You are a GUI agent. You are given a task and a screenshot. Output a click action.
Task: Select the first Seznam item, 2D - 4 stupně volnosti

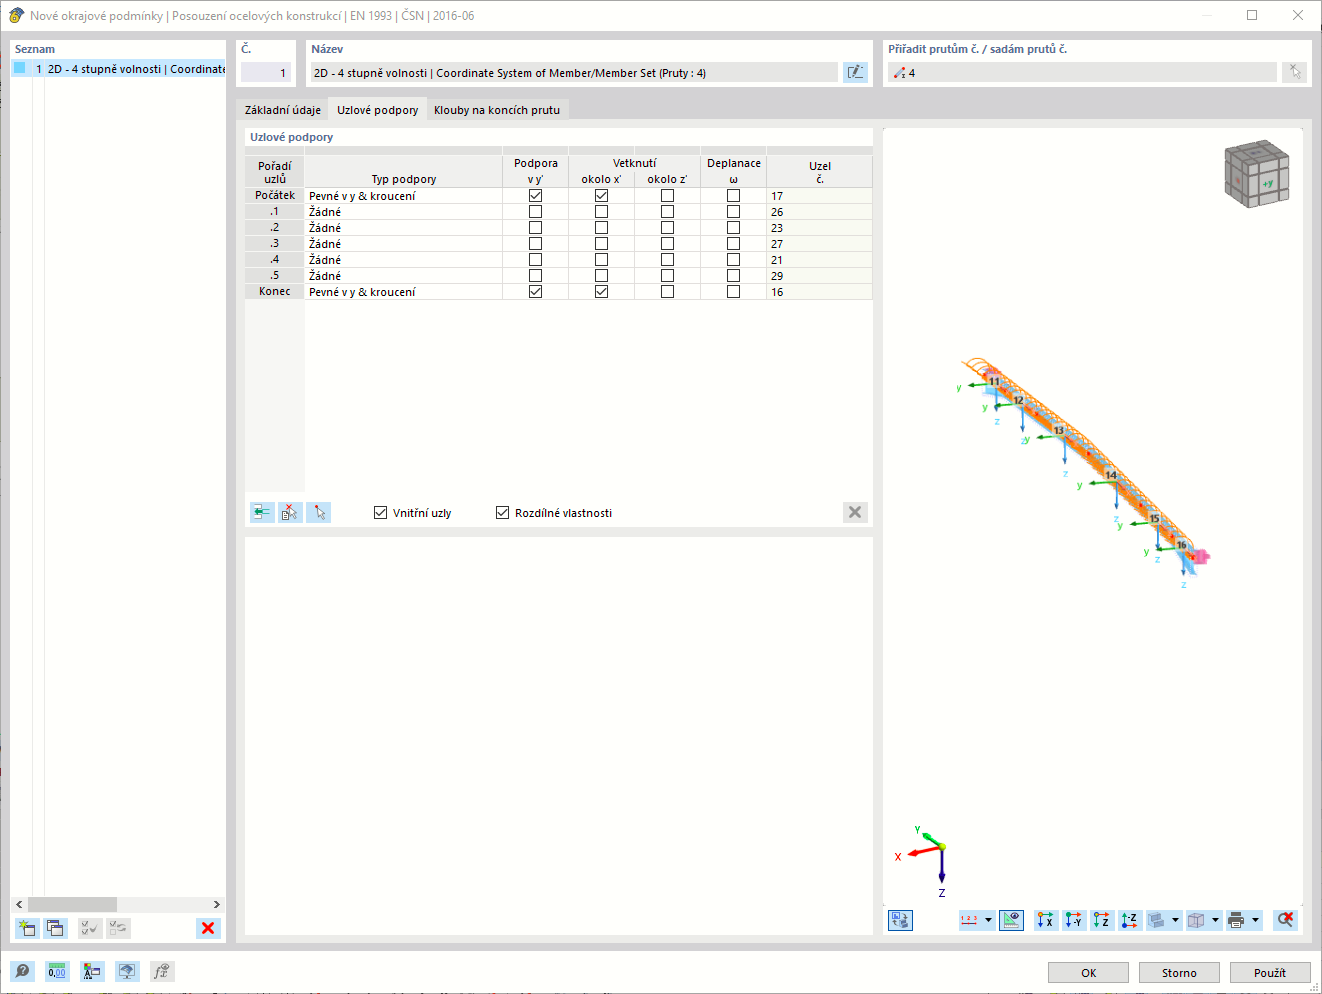point(119,69)
